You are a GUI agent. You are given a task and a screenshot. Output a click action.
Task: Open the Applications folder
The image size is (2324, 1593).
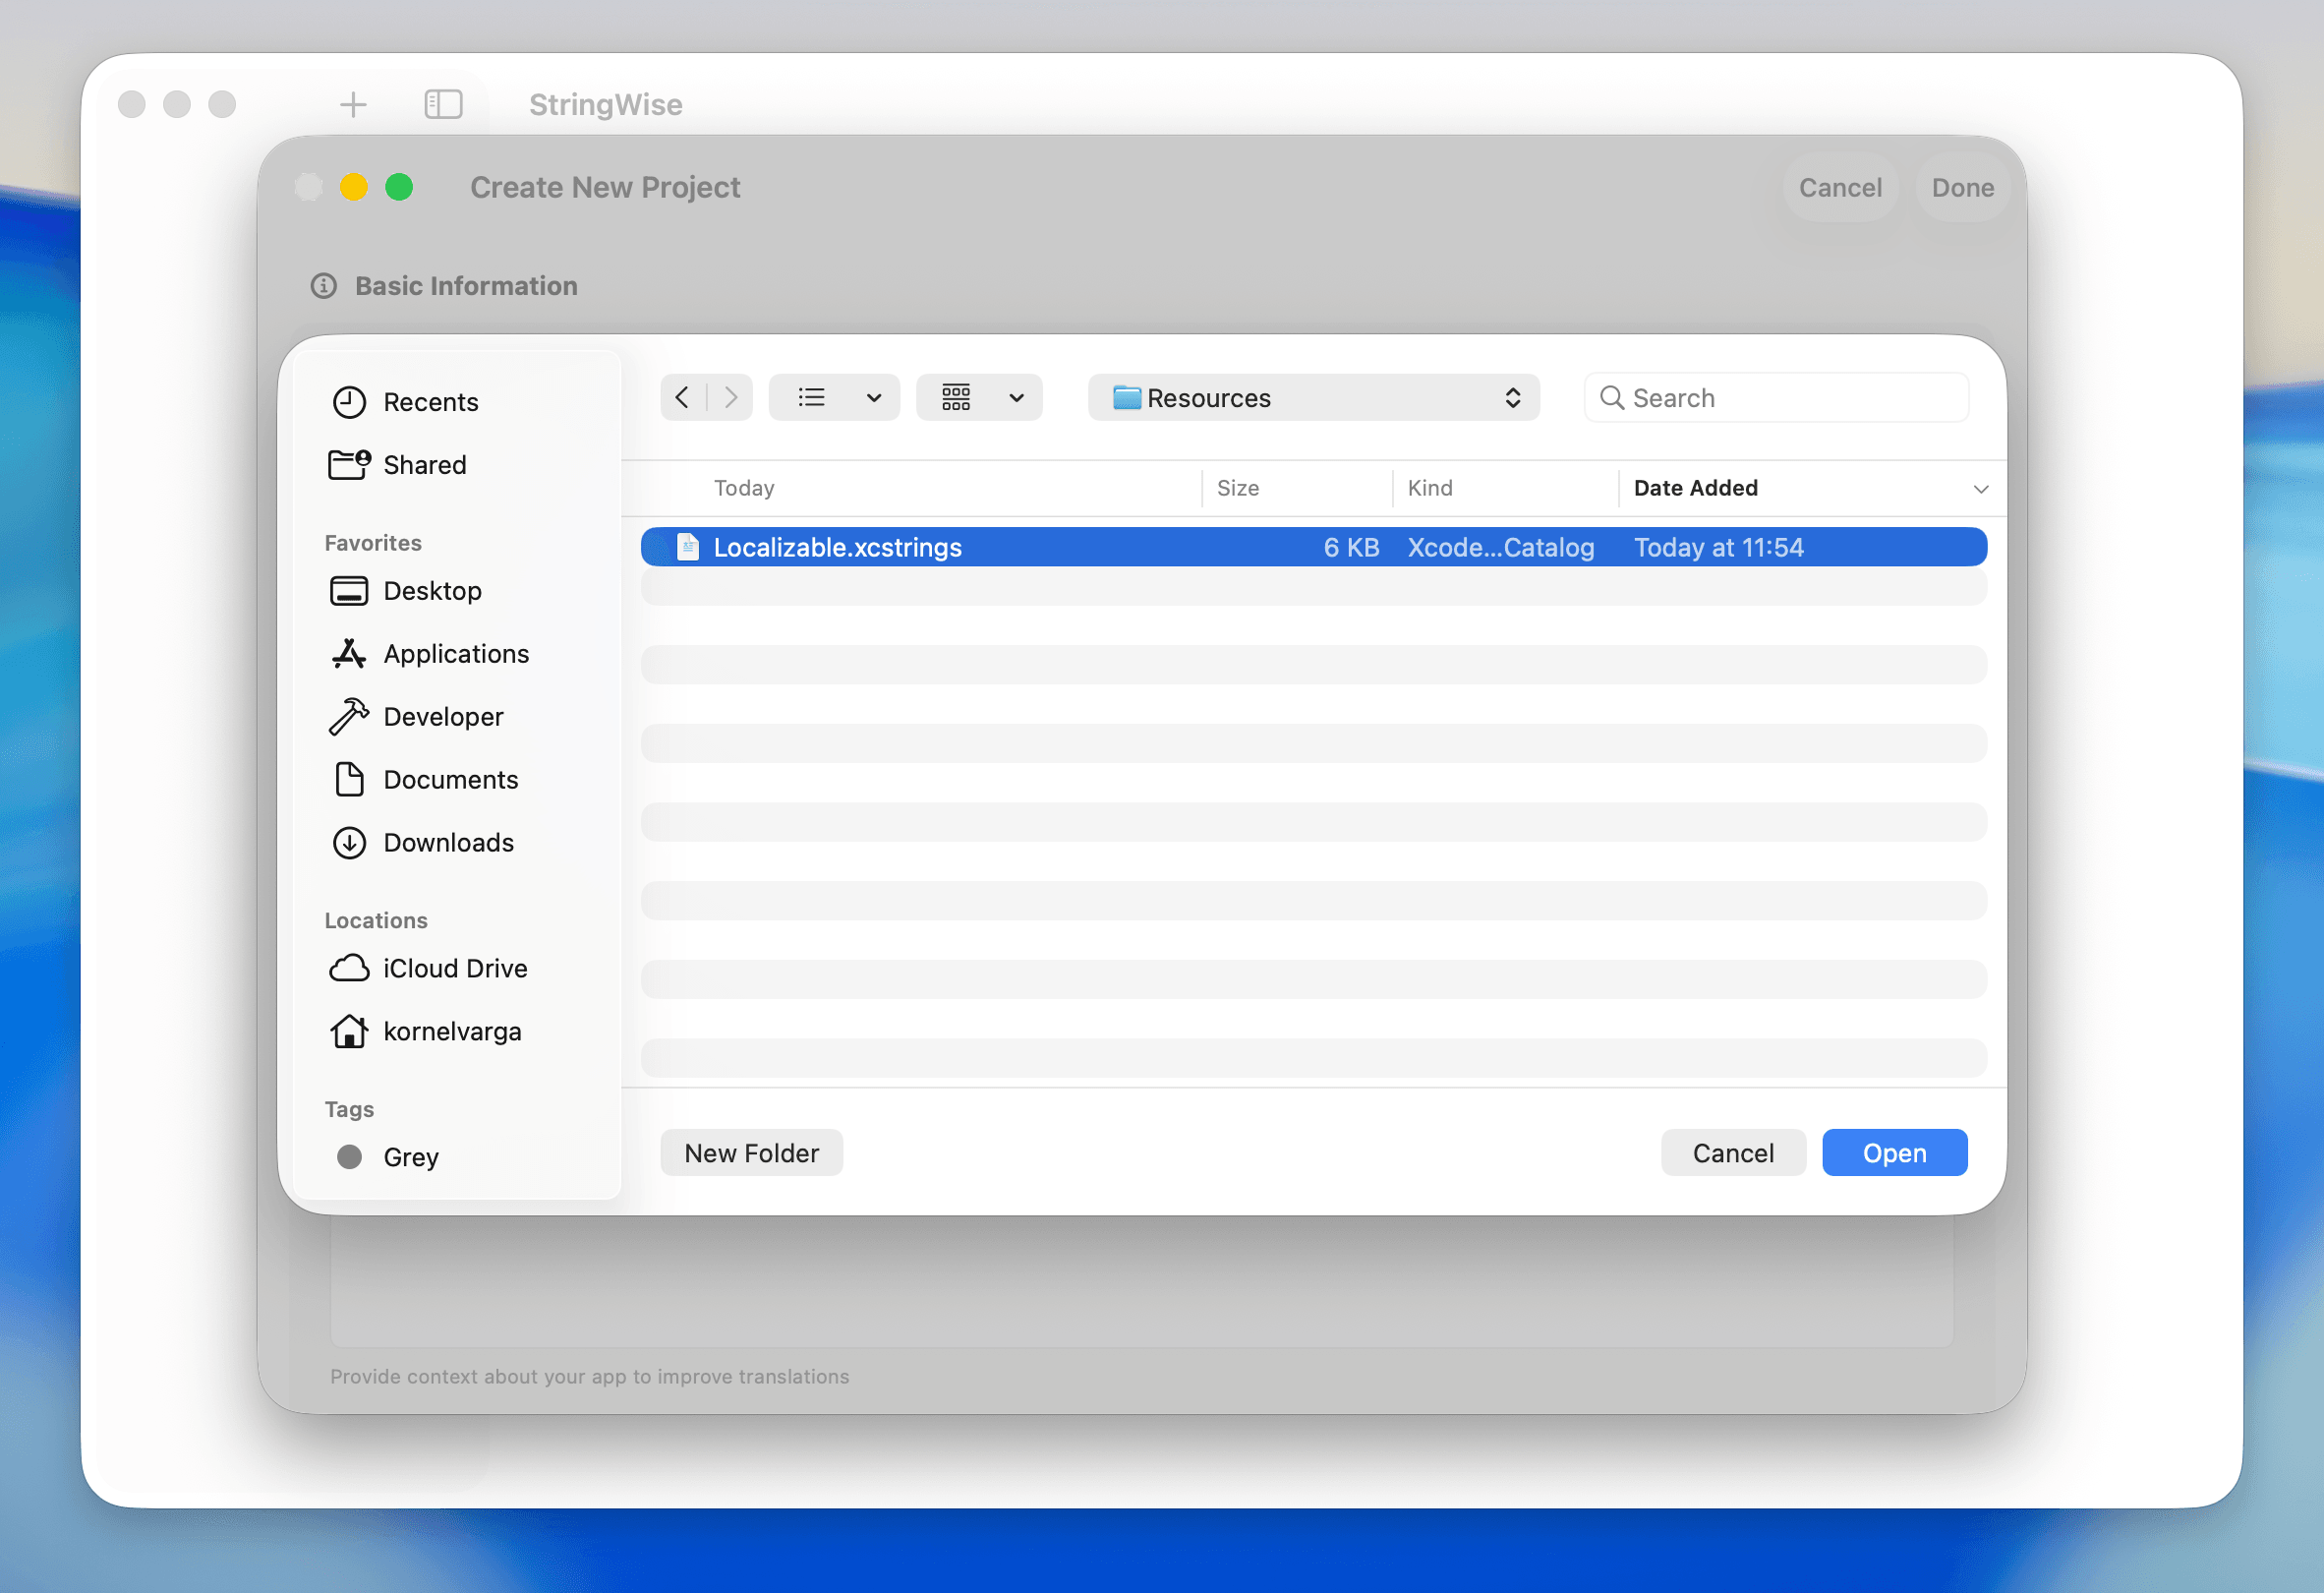pyautogui.click(x=456, y=653)
